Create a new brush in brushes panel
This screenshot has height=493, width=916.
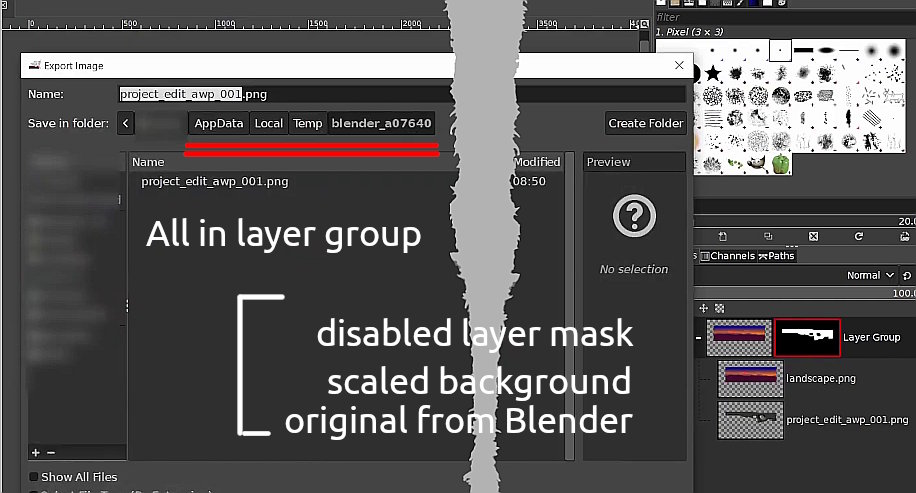coord(723,237)
